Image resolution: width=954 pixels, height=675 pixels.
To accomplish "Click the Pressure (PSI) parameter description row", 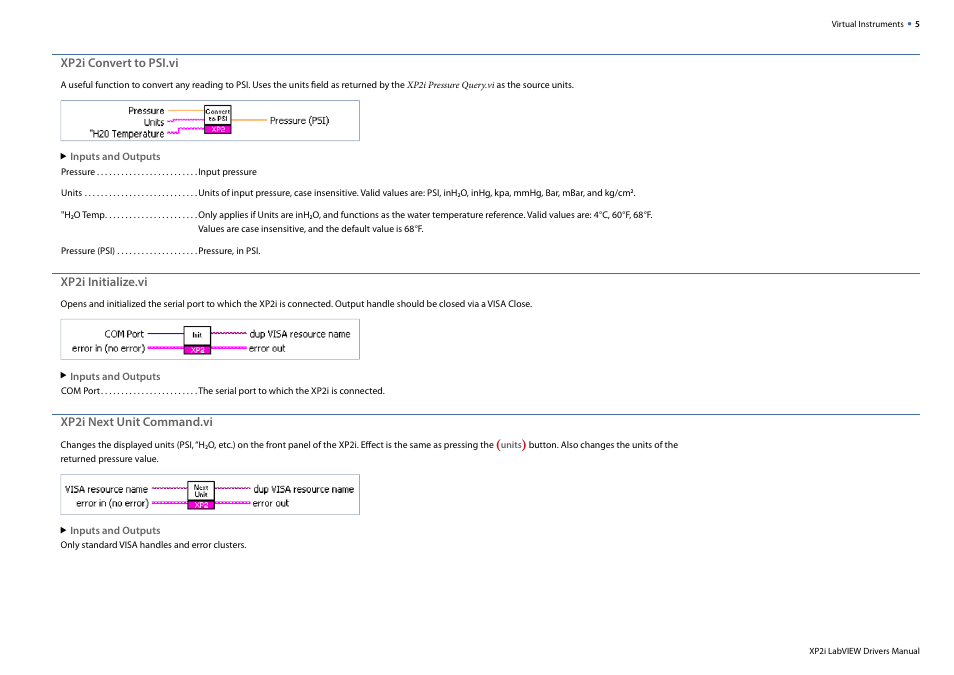I will click(161, 251).
